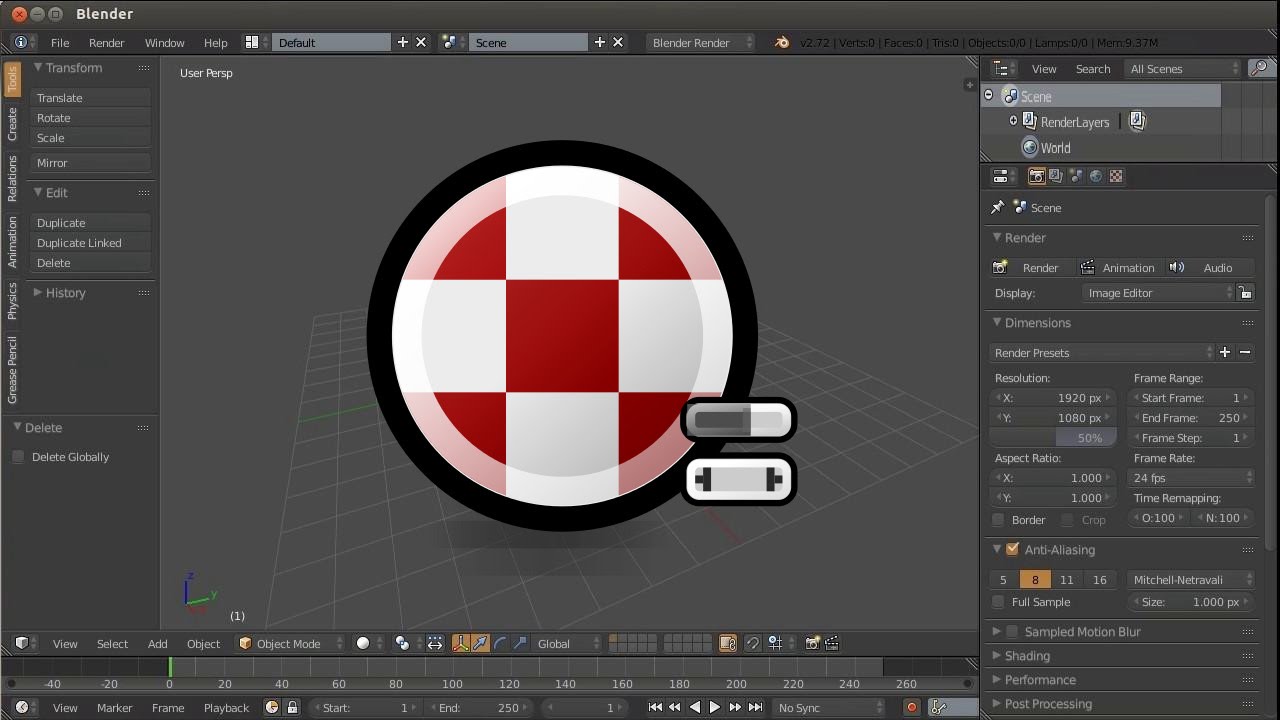Open the outliner editor type selector
This screenshot has height=720, width=1280.
1004,68
